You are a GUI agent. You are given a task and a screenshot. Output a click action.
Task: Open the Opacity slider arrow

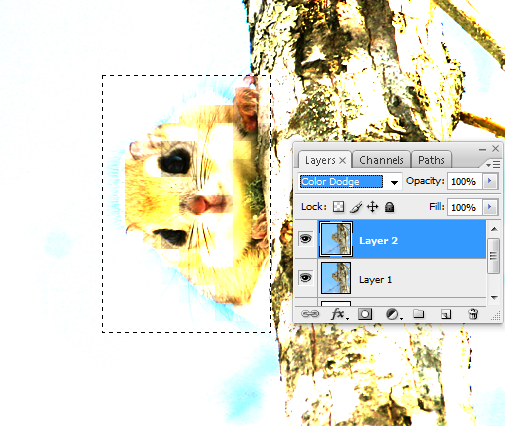click(x=490, y=181)
